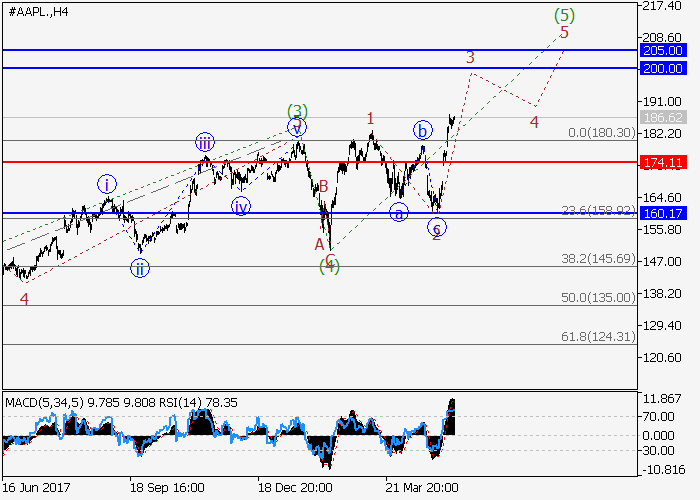Screen dimensions: 700x500
Task: Click the current price tag 186.62
Action: (x=660, y=117)
